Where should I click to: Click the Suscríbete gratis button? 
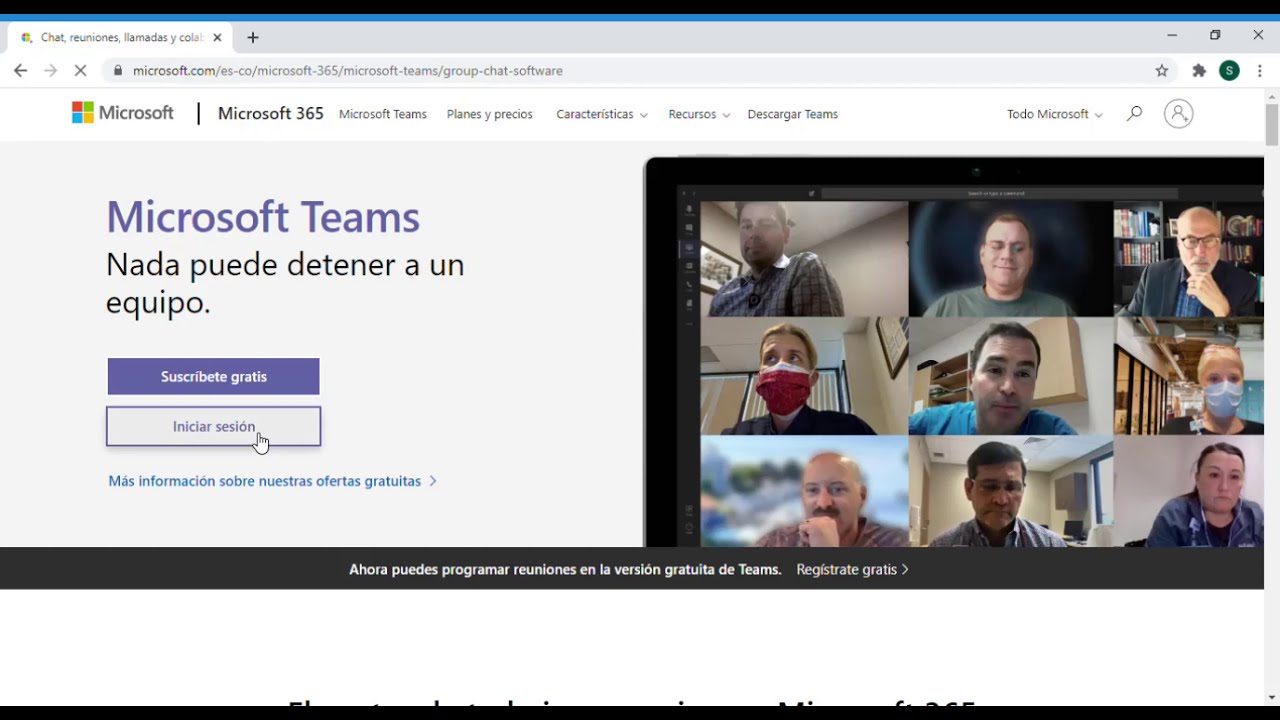pyautogui.click(x=214, y=376)
